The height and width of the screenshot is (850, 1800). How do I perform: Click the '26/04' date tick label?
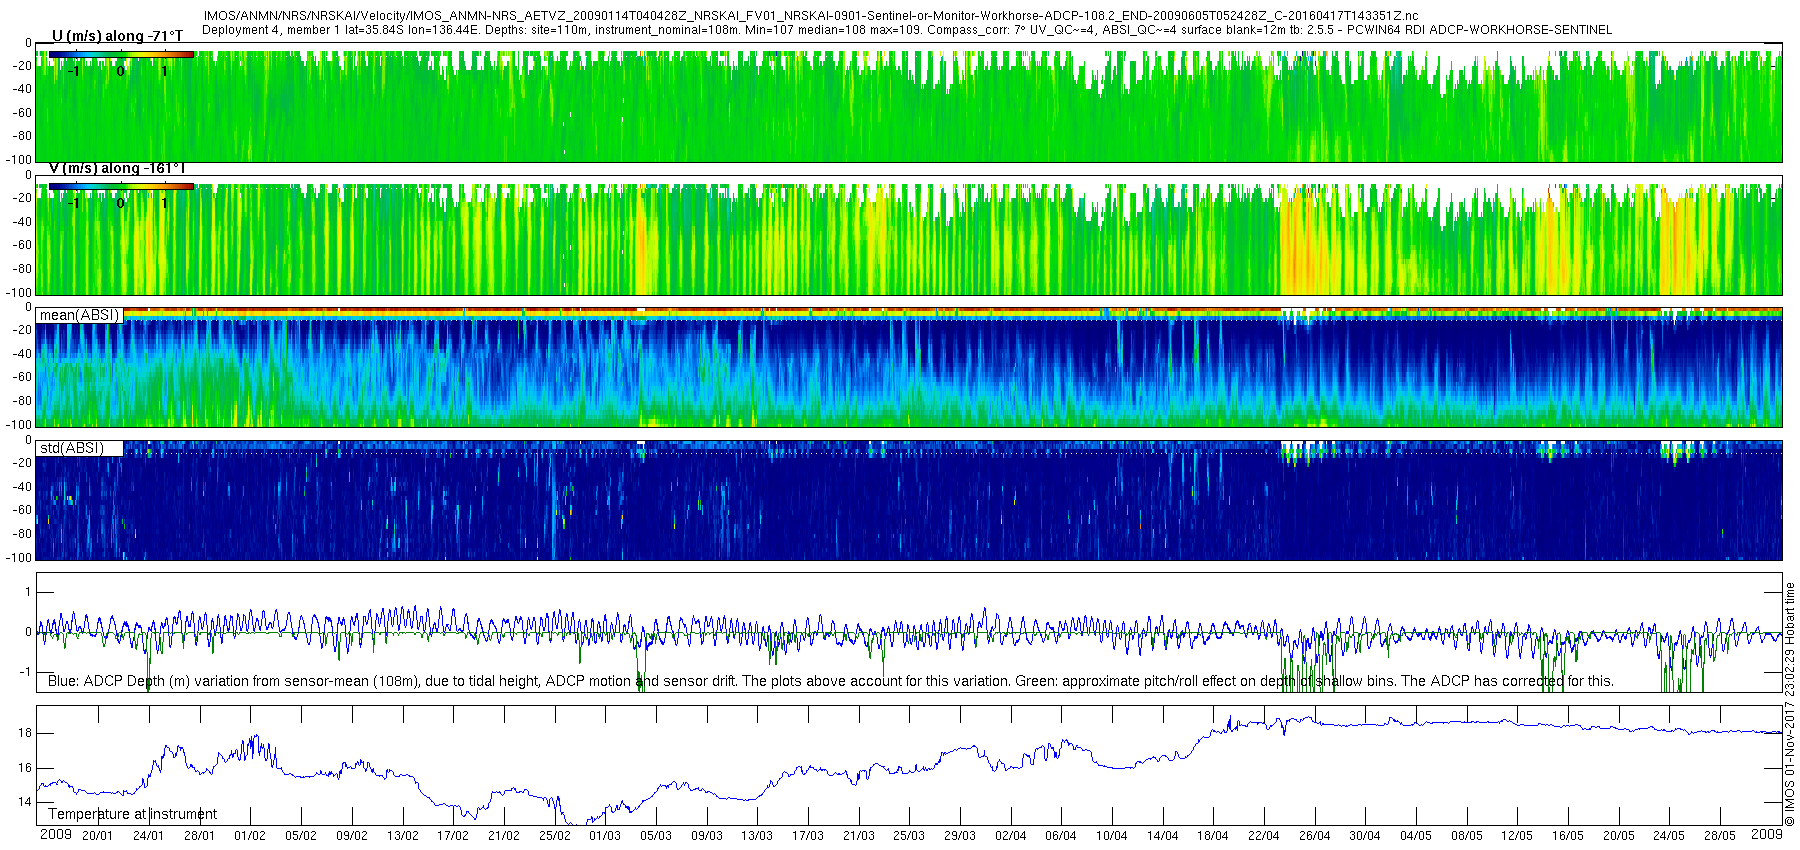1315,836
